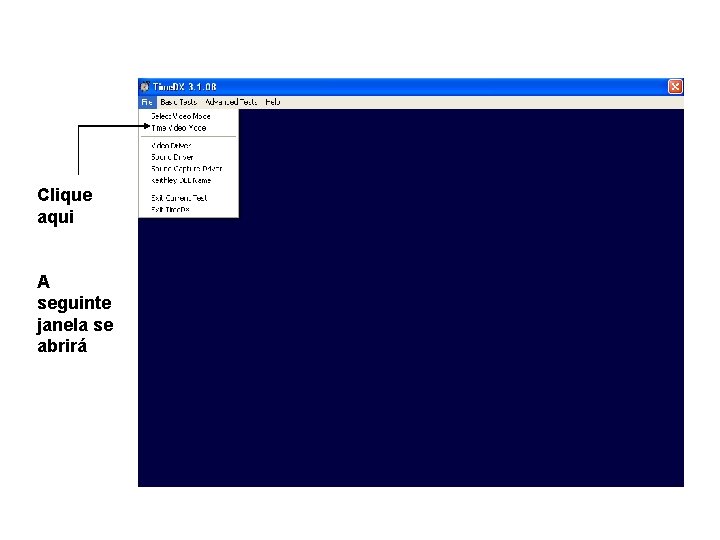720x540 pixels.
Task: Click the TimeDX title bar application icon
Action: click(x=145, y=87)
